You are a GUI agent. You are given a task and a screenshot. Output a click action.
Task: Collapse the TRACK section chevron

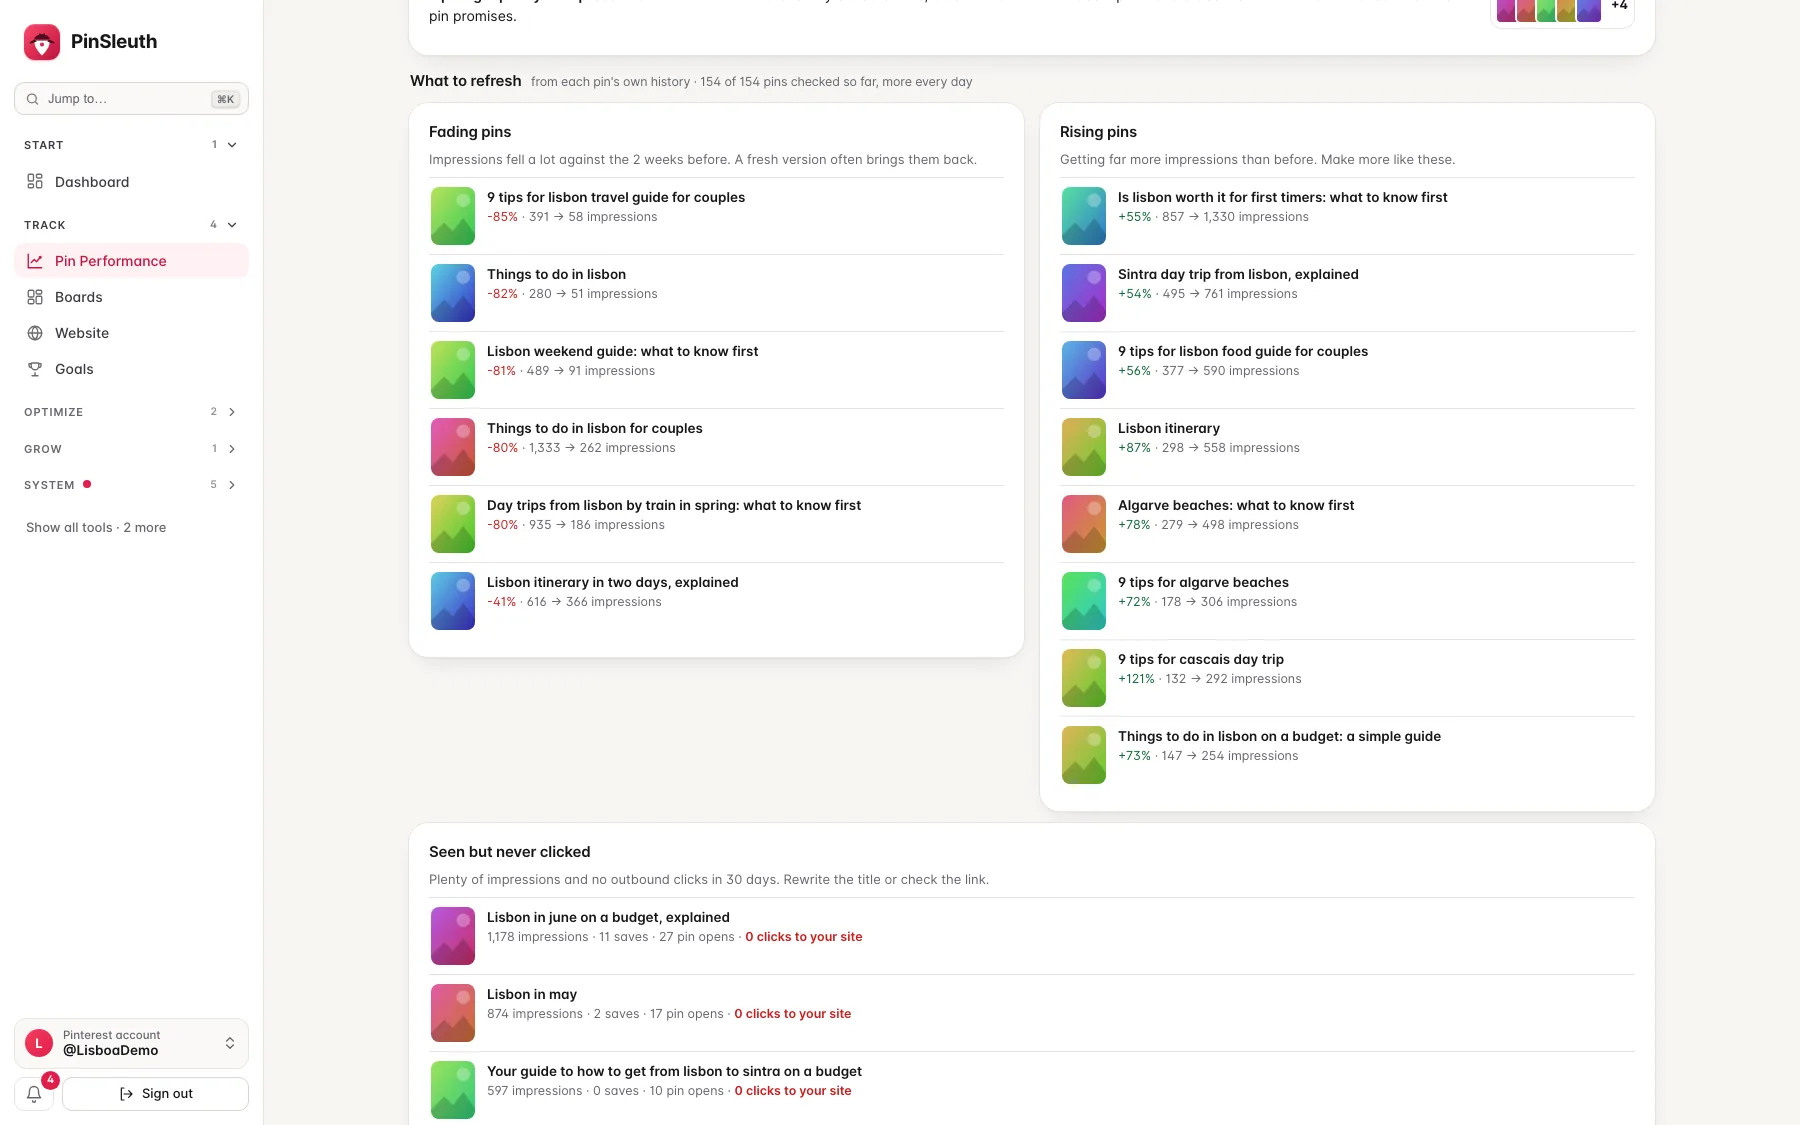(x=232, y=225)
